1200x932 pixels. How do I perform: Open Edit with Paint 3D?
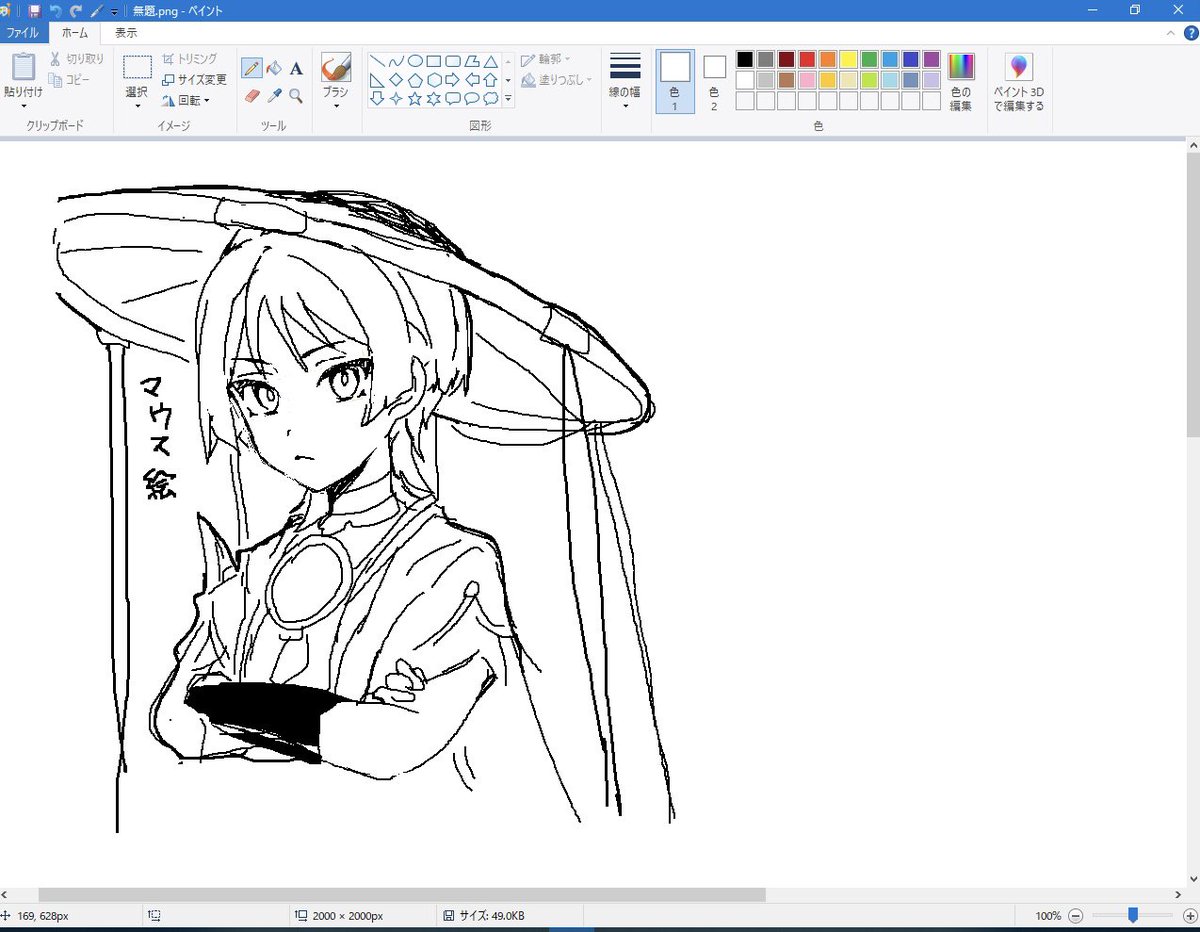(1018, 82)
